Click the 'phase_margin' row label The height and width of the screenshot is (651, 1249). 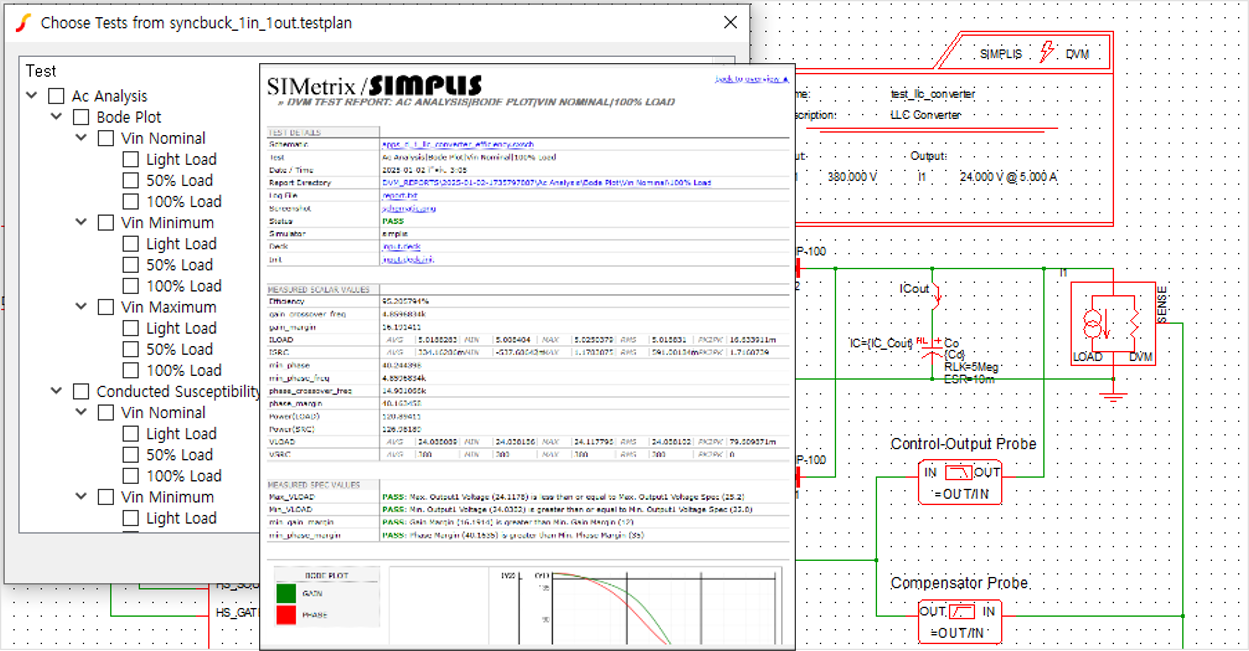293,402
